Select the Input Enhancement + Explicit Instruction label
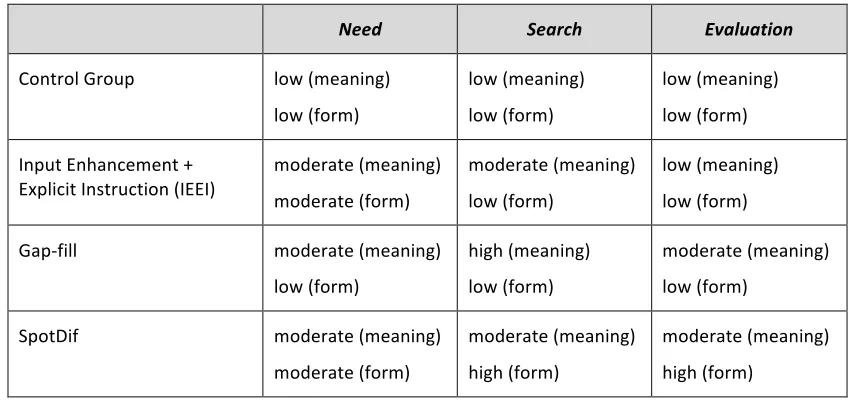852x402 pixels. (117, 177)
